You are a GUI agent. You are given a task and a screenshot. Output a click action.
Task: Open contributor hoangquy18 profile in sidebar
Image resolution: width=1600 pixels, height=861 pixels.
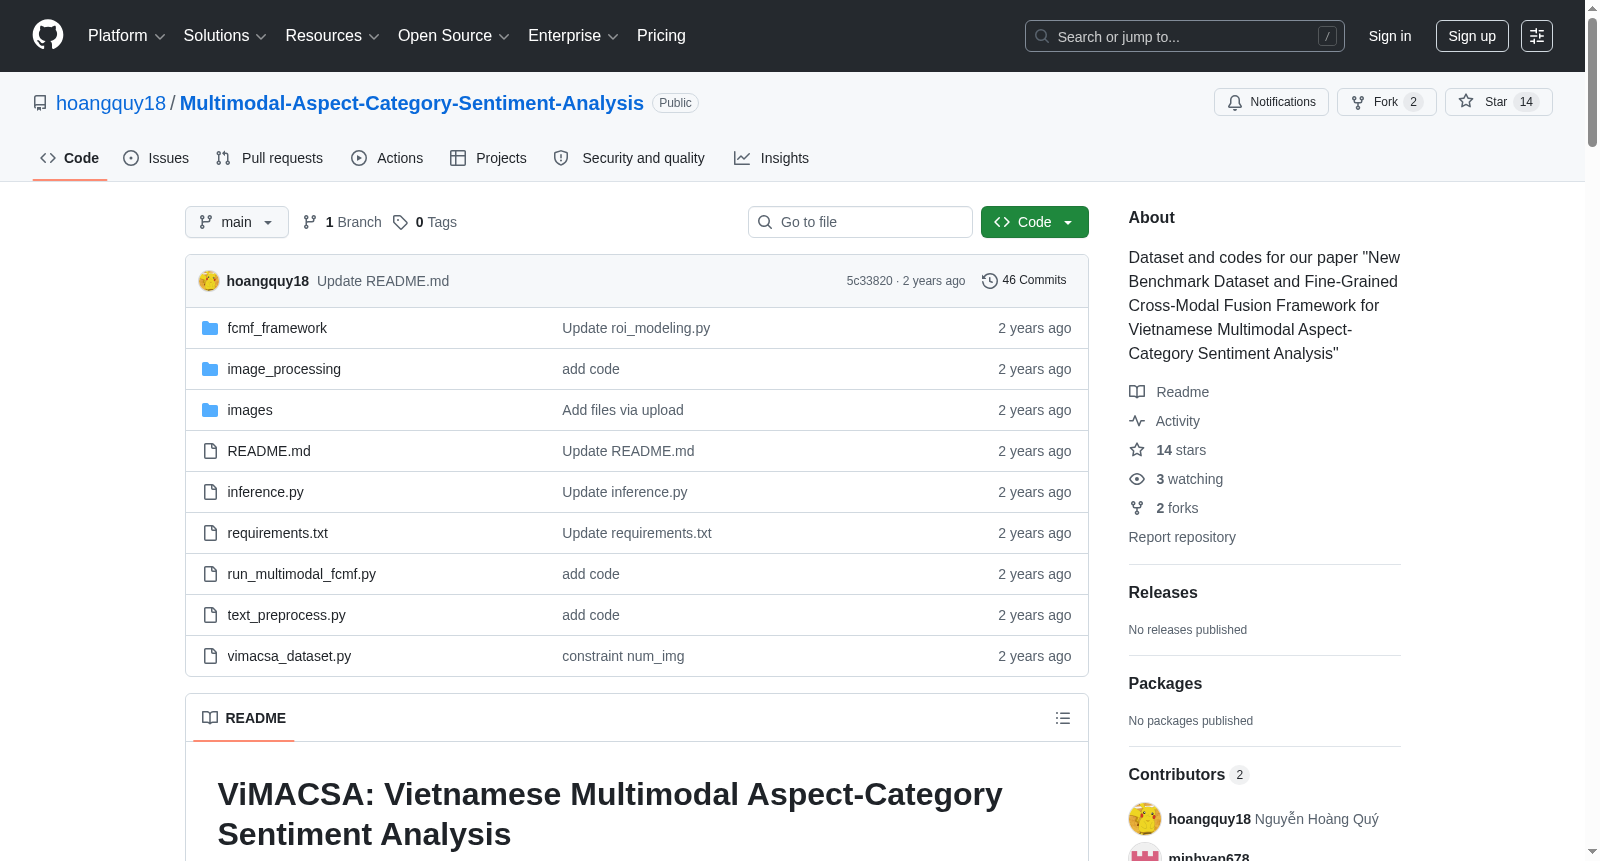coord(1209,819)
